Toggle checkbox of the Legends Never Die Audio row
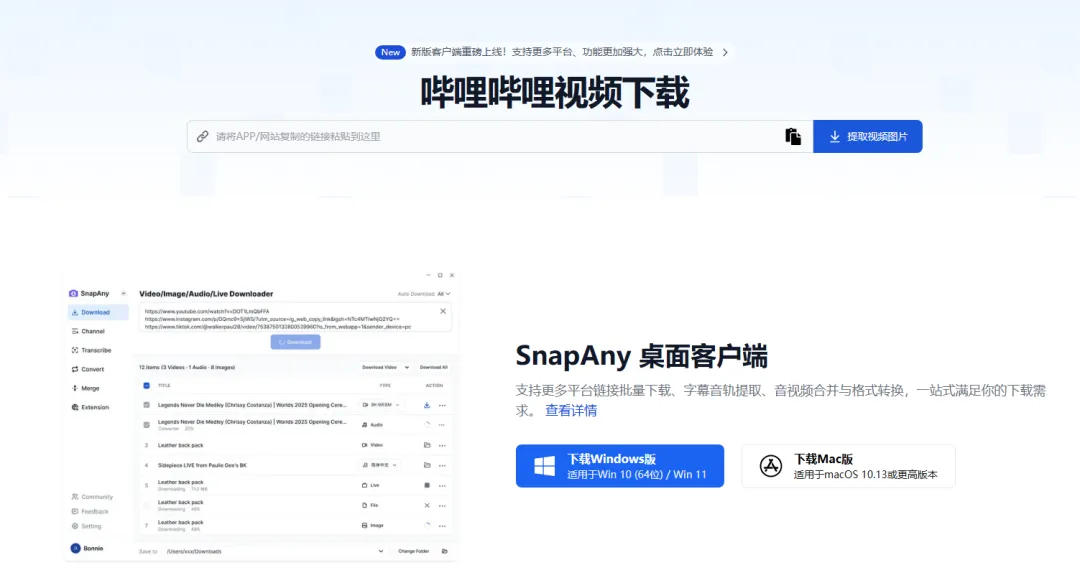 click(146, 425)
